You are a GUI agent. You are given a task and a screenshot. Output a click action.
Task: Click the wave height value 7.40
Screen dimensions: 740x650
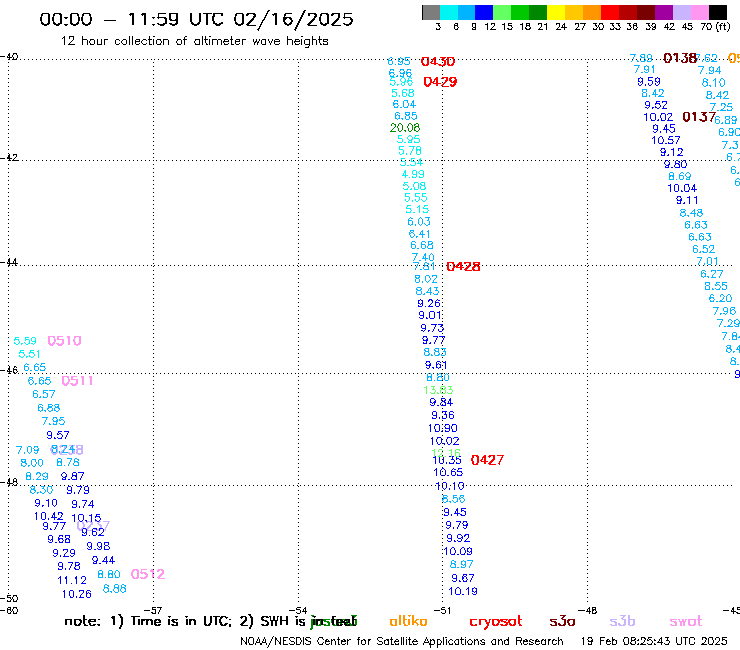(x=423, y=257)
